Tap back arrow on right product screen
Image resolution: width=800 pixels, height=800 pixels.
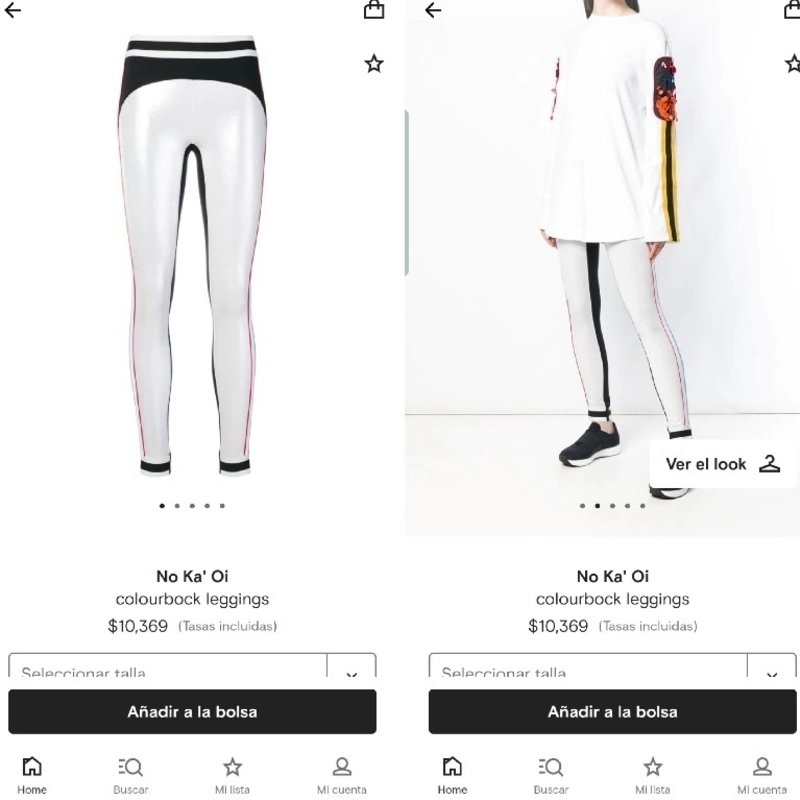tap(433, 10)
